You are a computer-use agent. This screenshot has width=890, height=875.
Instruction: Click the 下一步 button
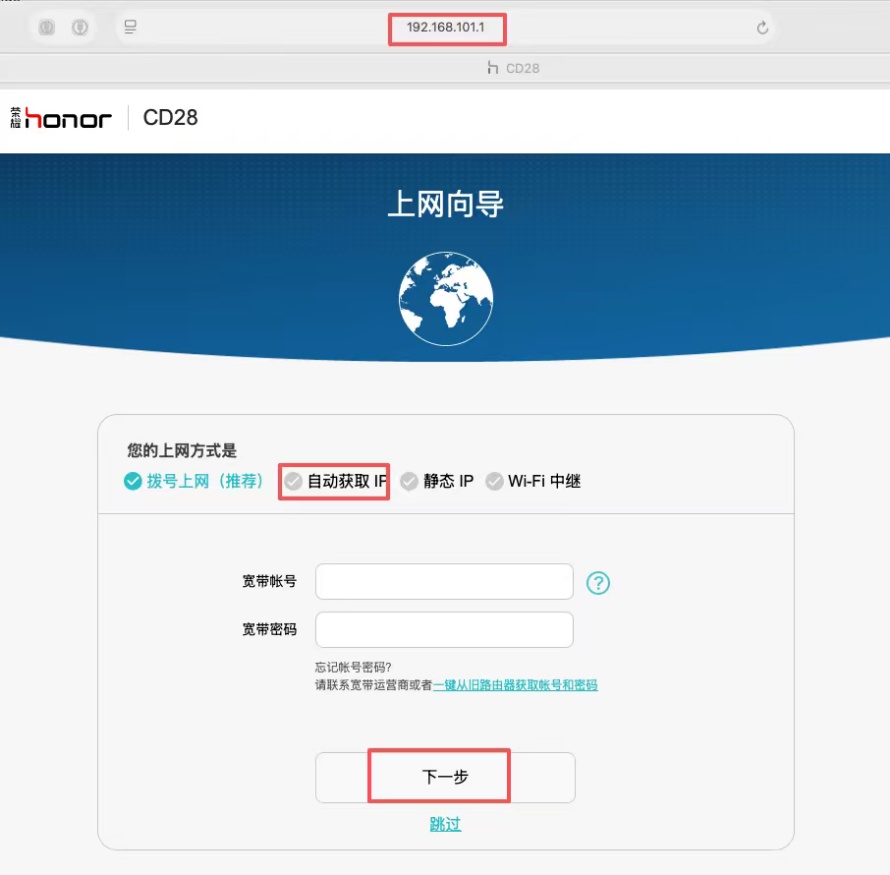(x=445, y=777)
